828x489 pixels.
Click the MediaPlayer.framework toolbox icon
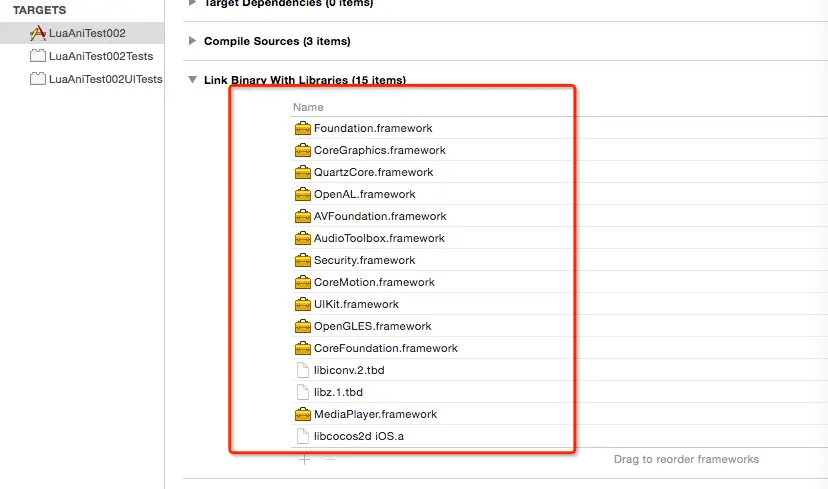click(x=303, y=415)
